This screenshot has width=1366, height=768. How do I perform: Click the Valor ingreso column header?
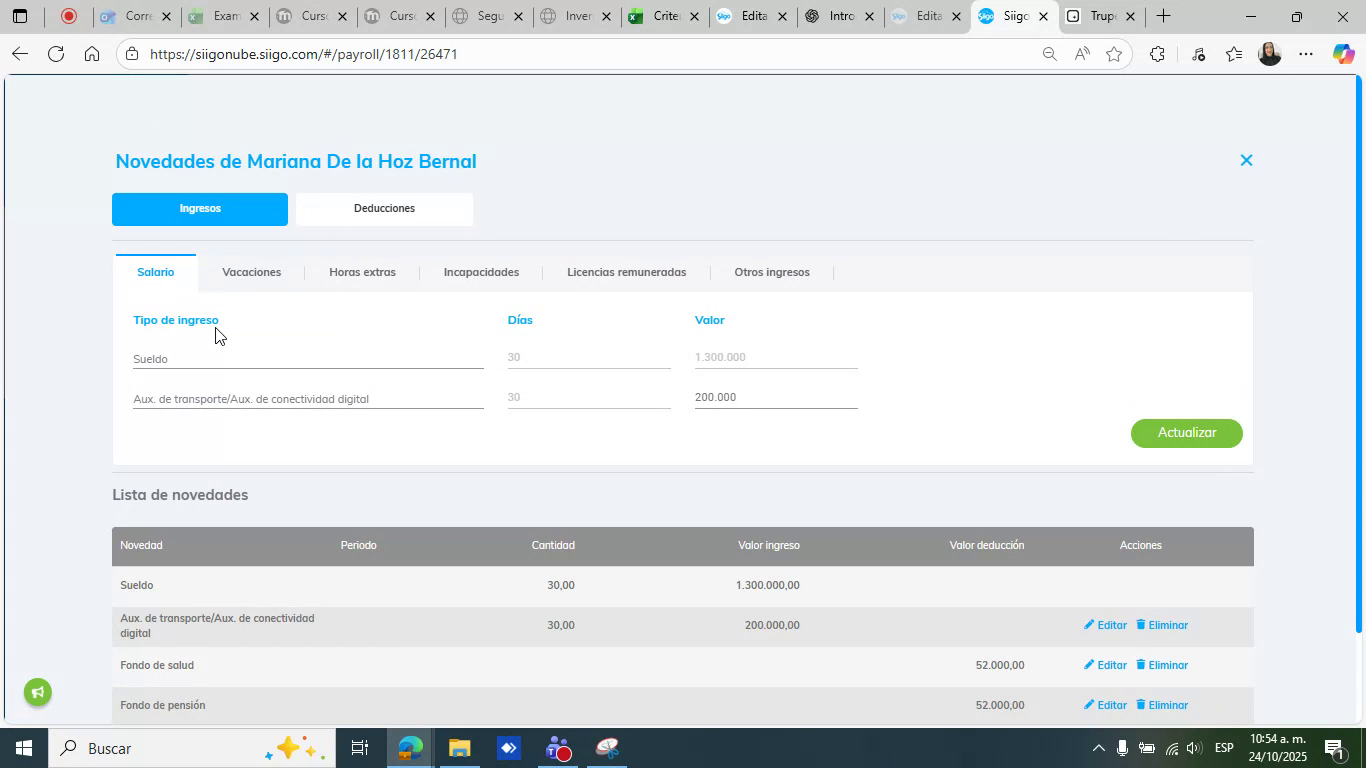coord(768,546)
